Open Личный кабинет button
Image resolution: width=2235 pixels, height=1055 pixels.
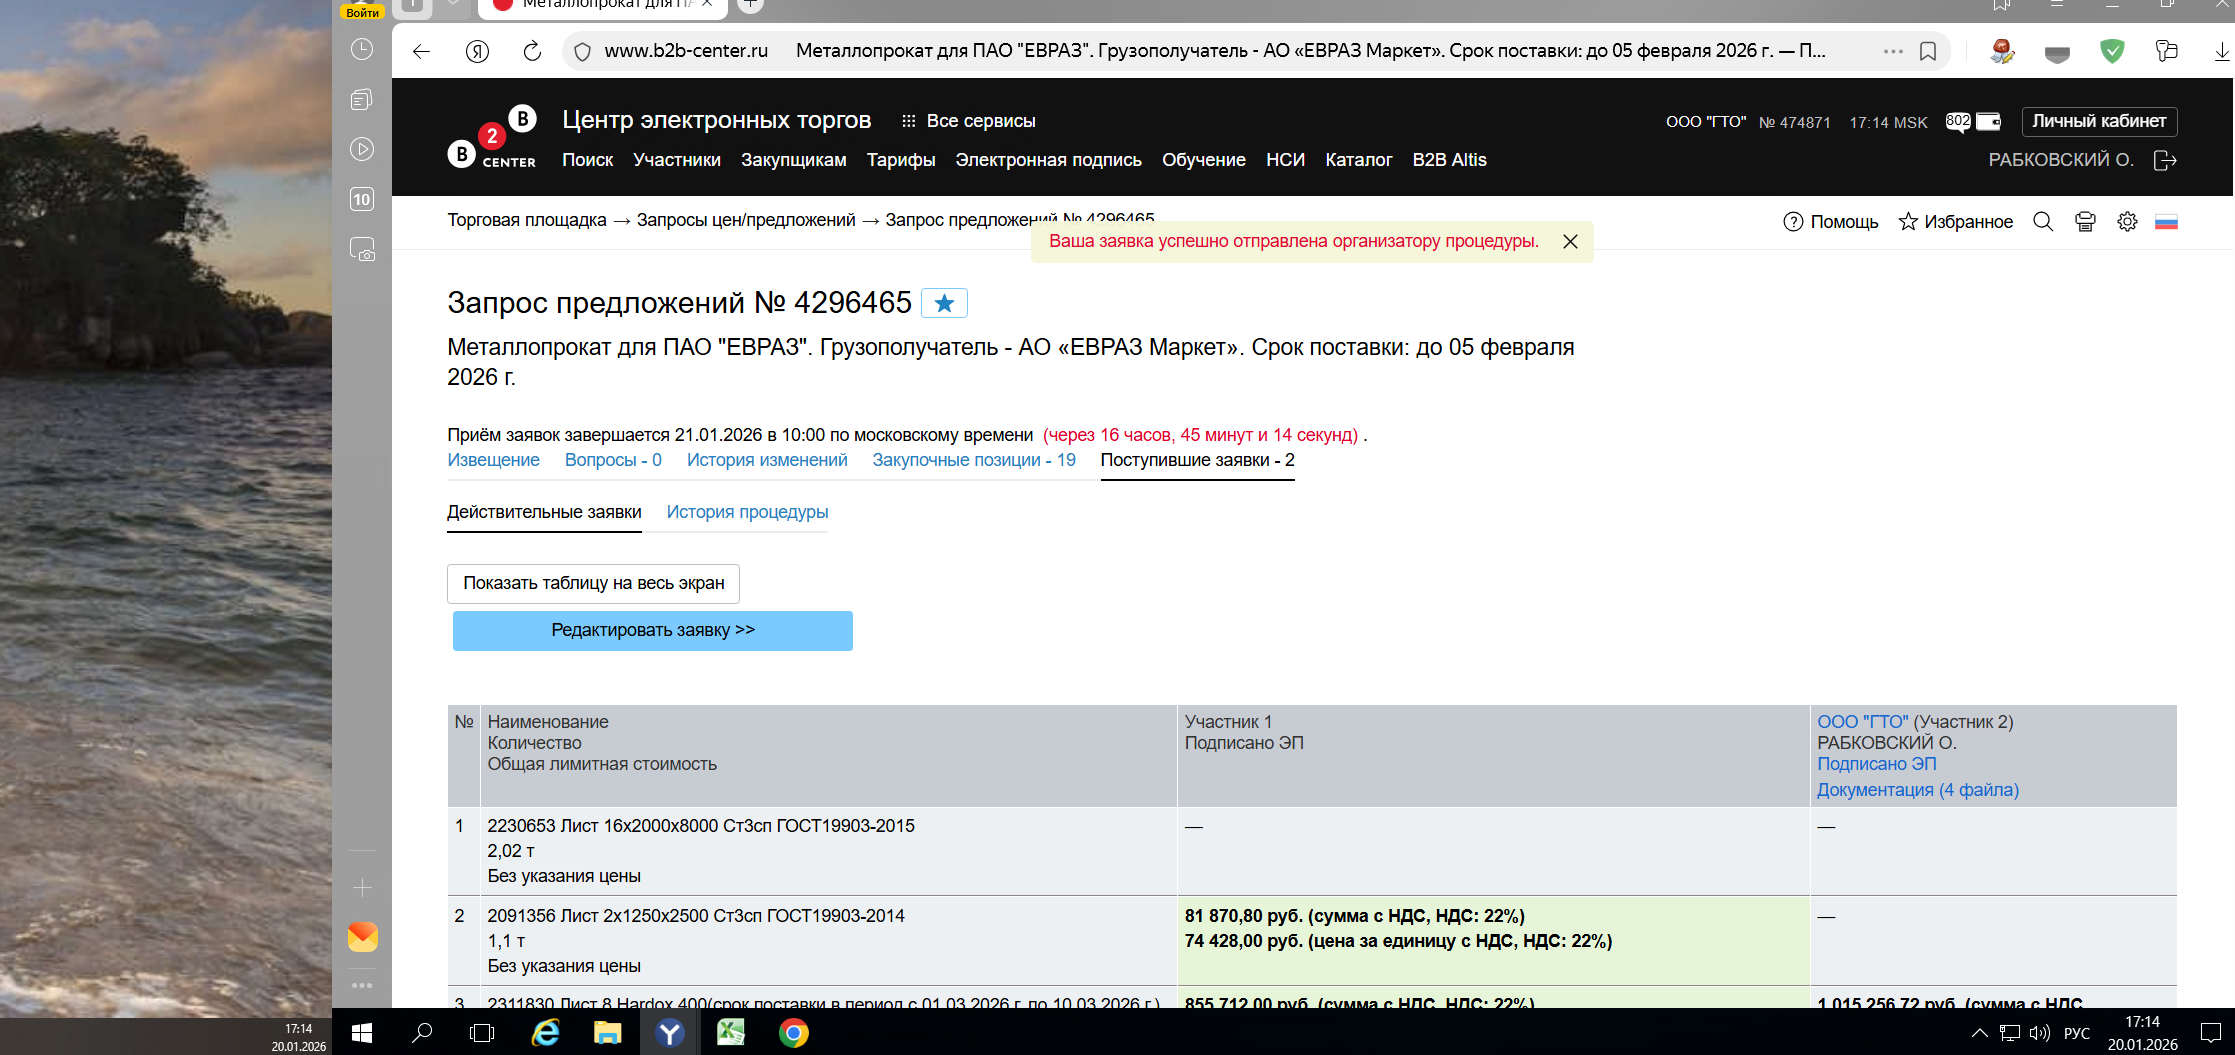[2099, 121]
